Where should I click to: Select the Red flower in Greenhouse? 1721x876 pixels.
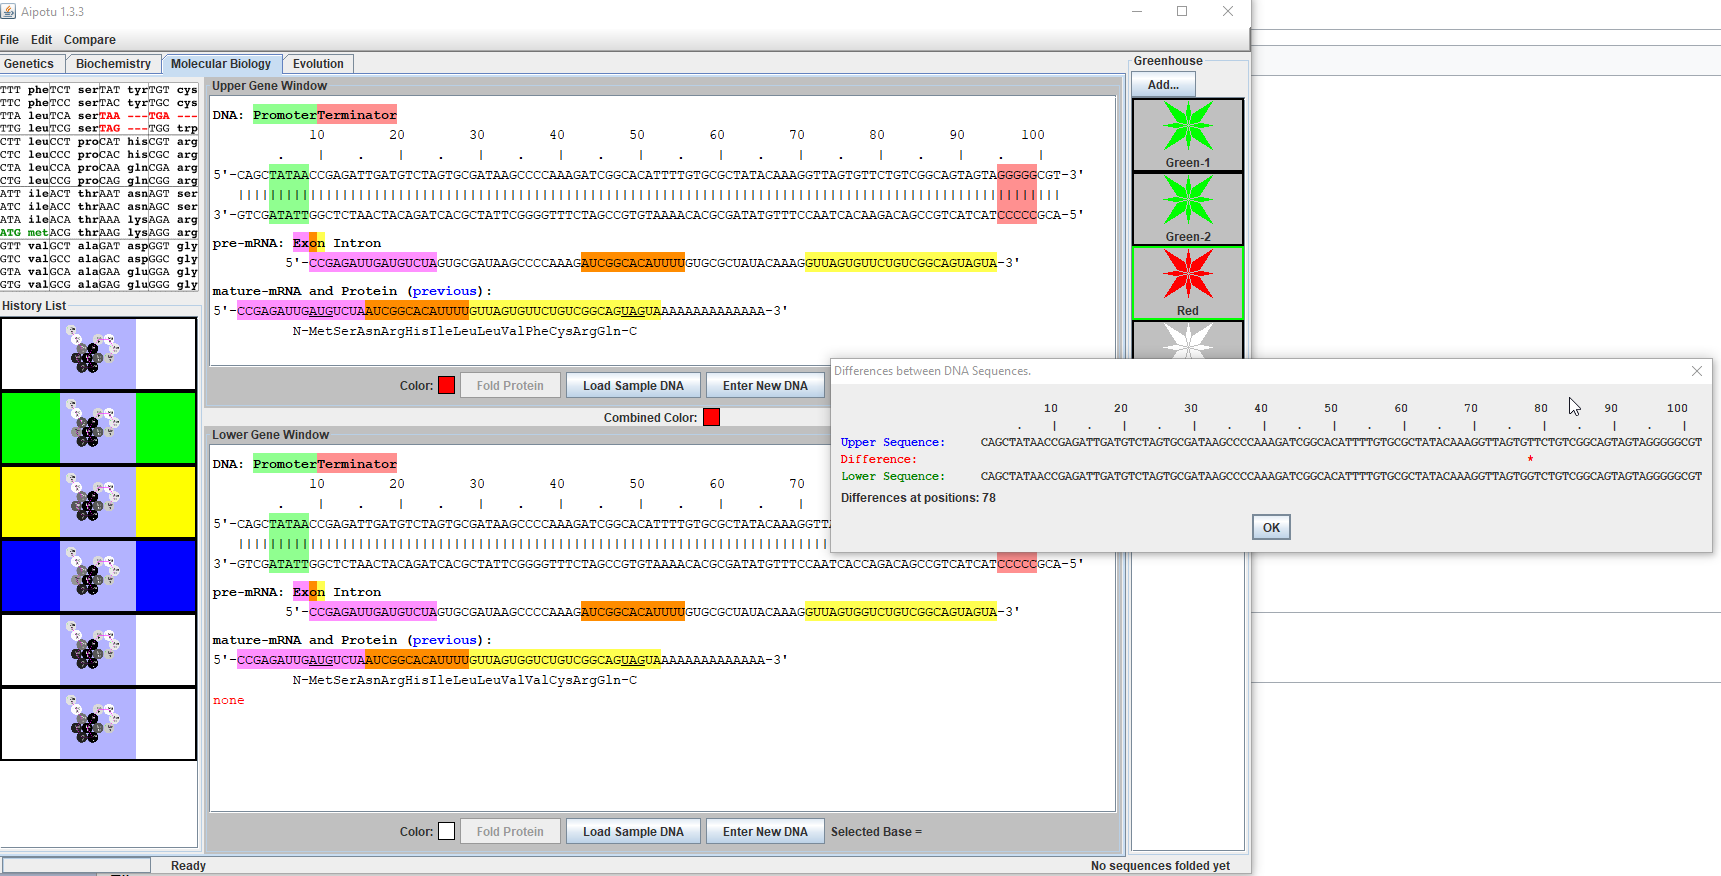click(1187, 282)
